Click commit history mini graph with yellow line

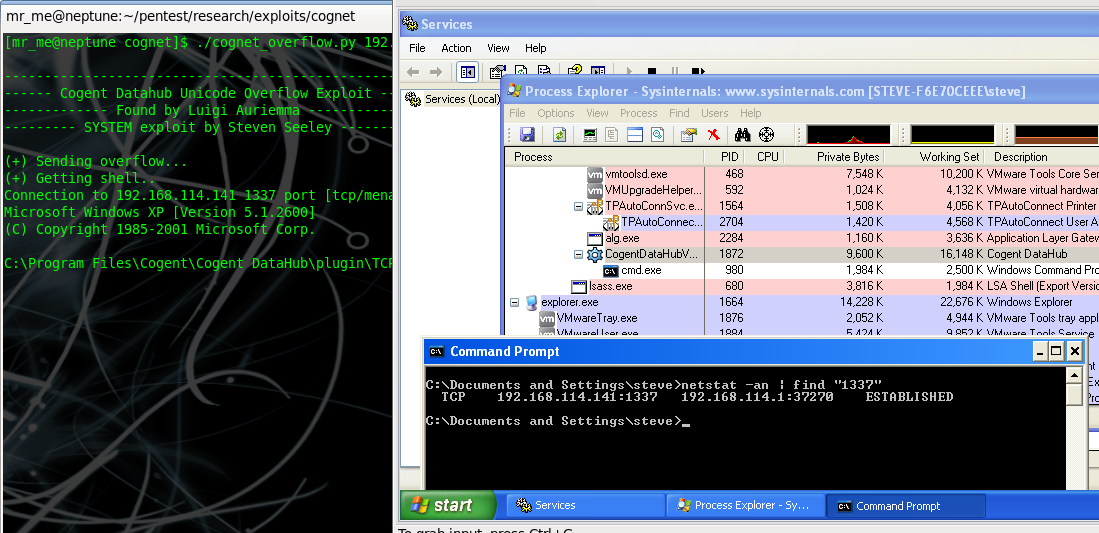coord(952,135)
